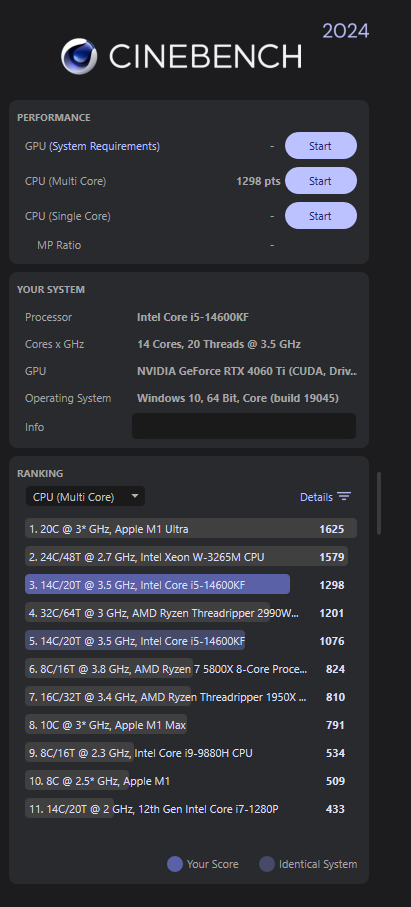The width and height of the screenshot is (411, 907).
Task: Click into the Info text field
Action: (x=244, y=426)
